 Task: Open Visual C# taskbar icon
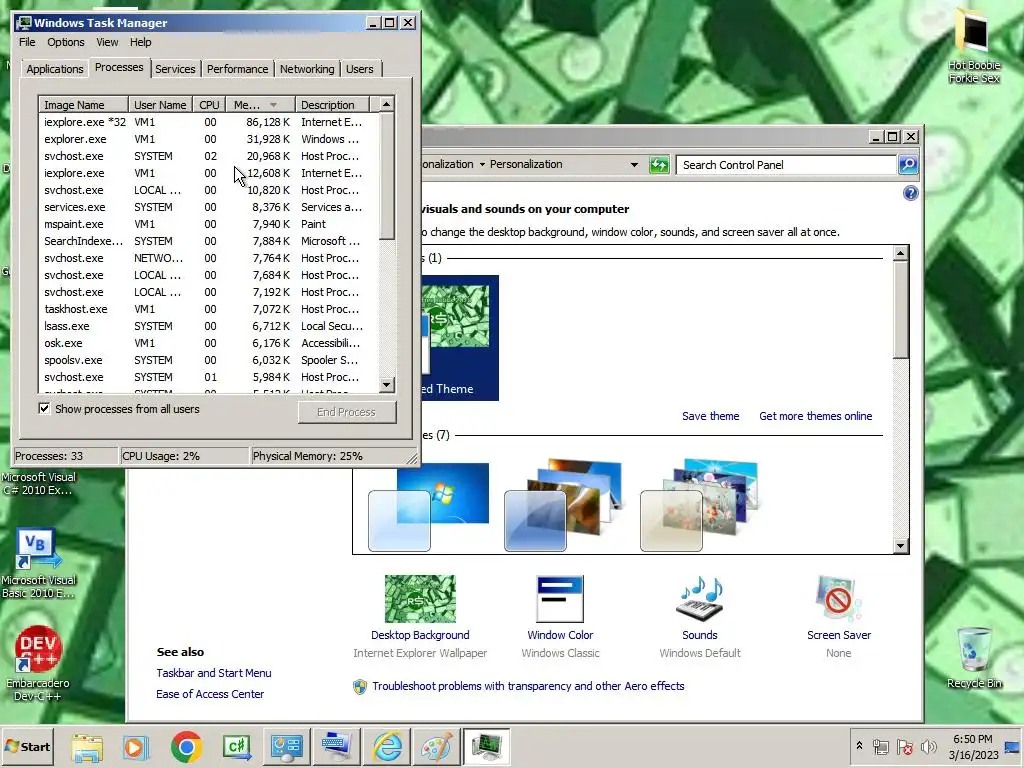pyautogui.click(x=236, y=746)
